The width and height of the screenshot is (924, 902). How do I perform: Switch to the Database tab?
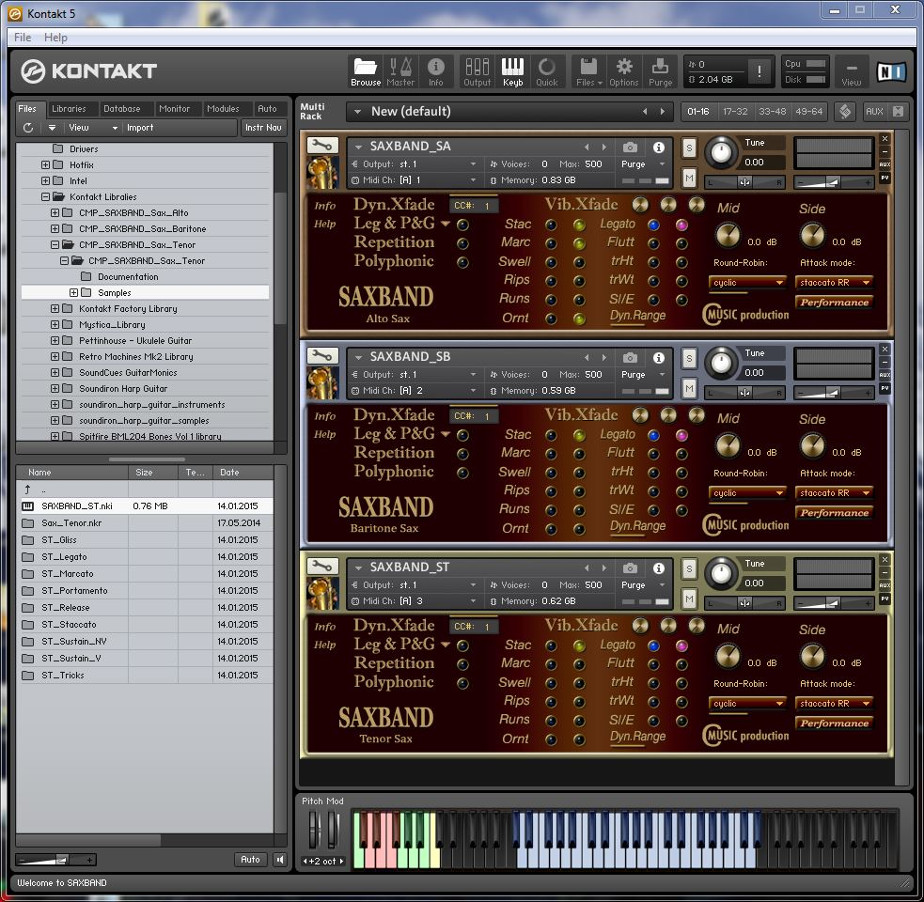point(122,108)
